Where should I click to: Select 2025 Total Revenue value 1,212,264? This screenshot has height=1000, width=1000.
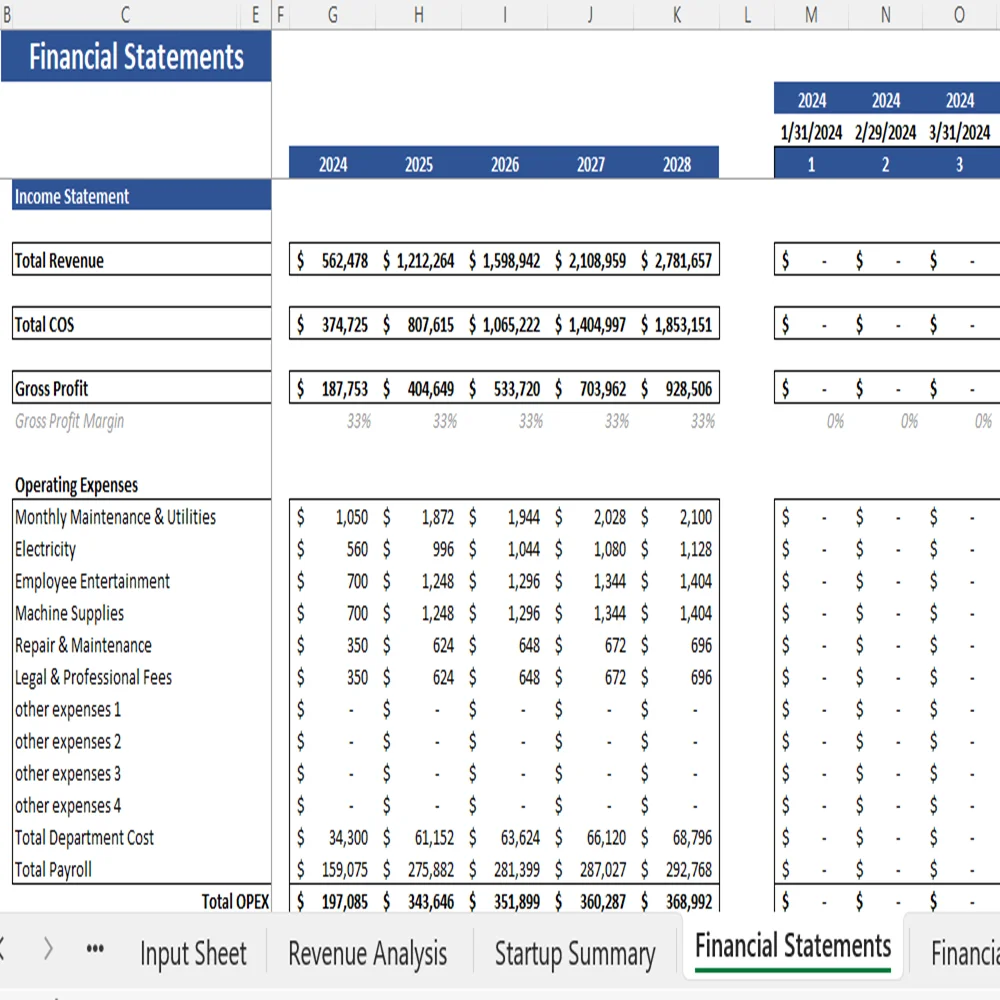(x=418, y=260)
